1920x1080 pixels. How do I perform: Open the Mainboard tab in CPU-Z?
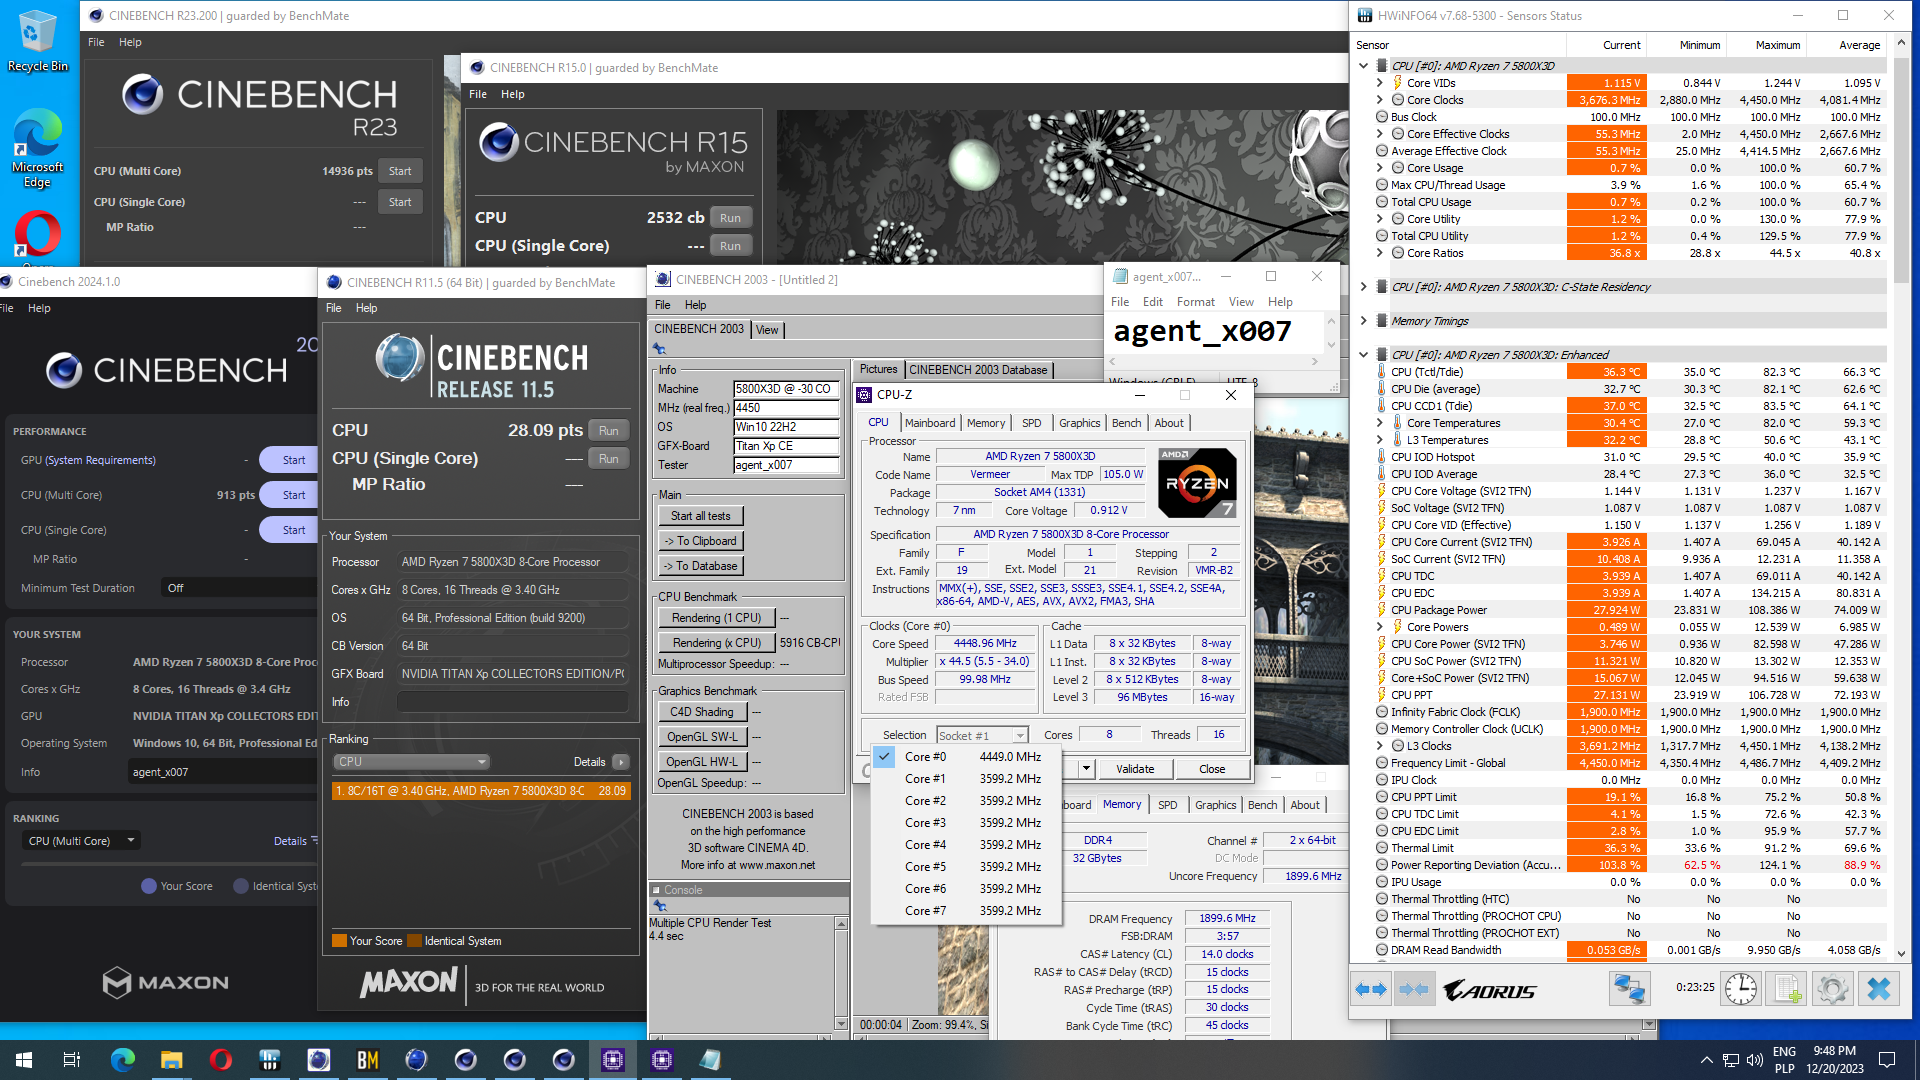click(x=930, y=423)
